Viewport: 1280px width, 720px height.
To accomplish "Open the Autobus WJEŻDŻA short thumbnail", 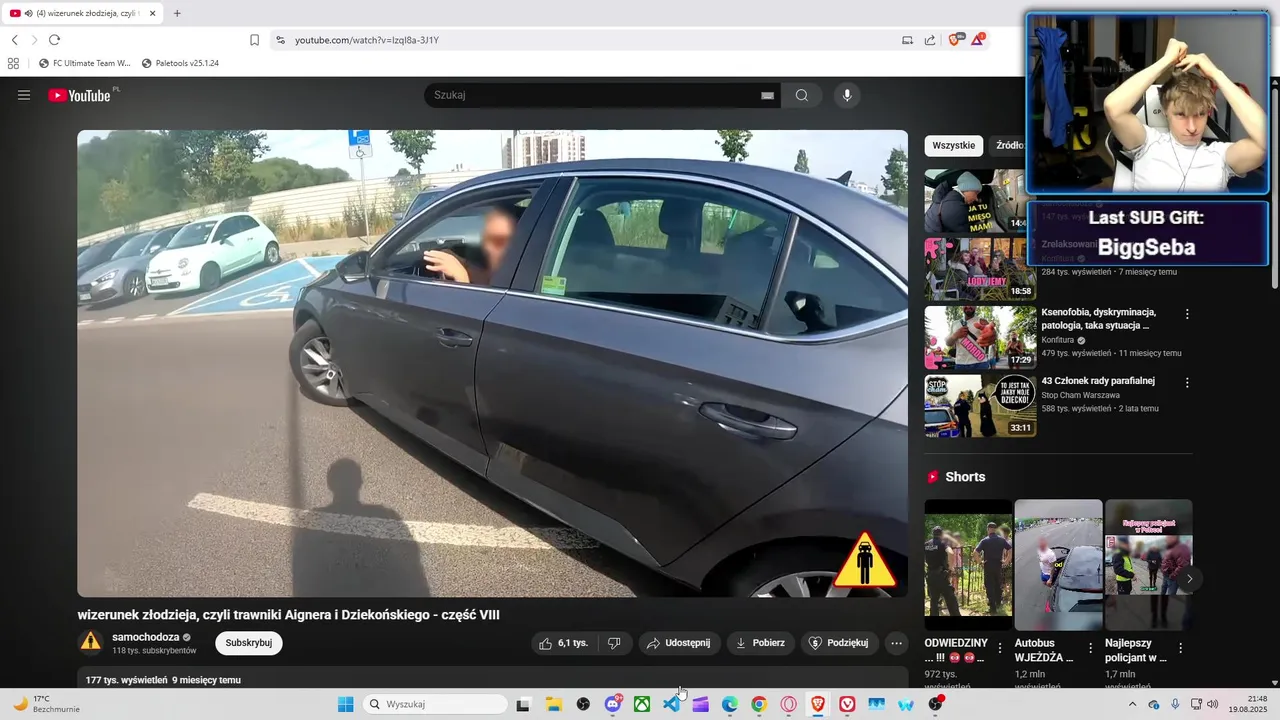I will [1058, 565].
